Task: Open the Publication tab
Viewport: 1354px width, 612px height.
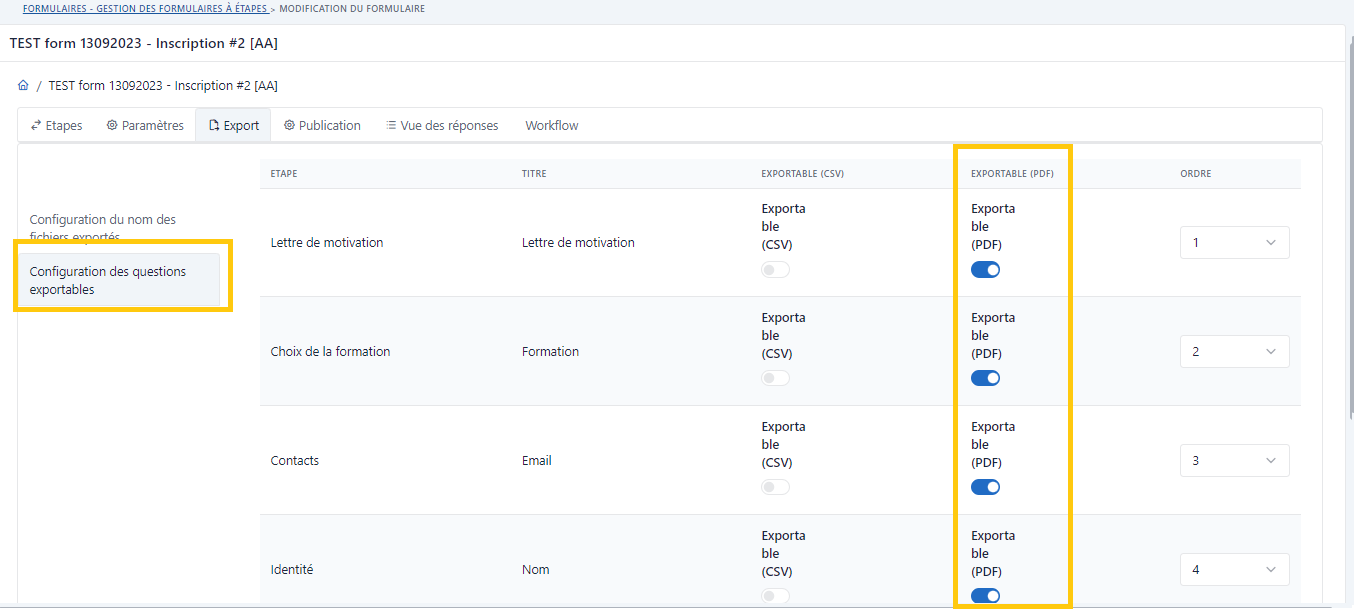Action: [321, 126]
